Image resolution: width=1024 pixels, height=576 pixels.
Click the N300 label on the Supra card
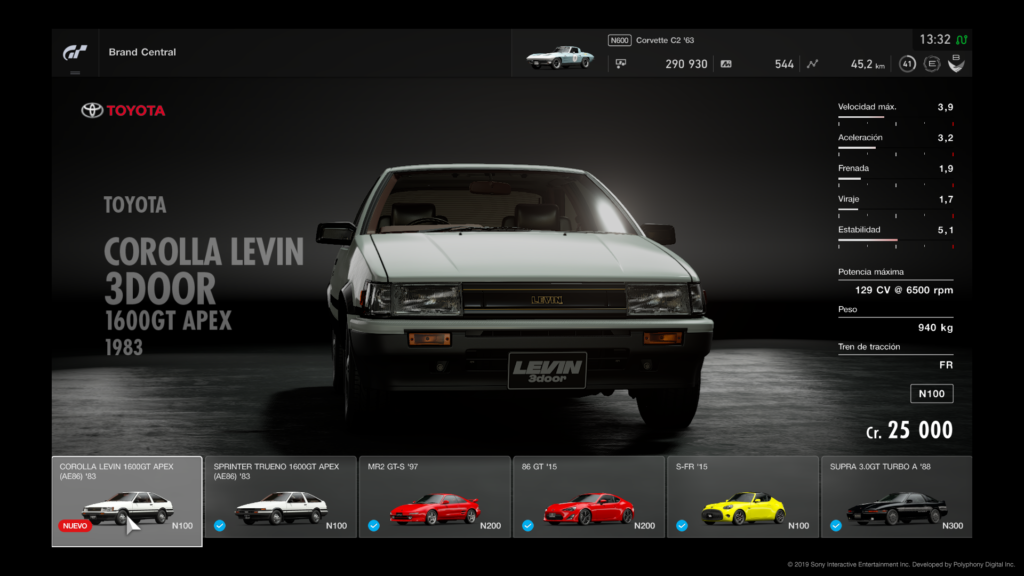coord(952,526)
